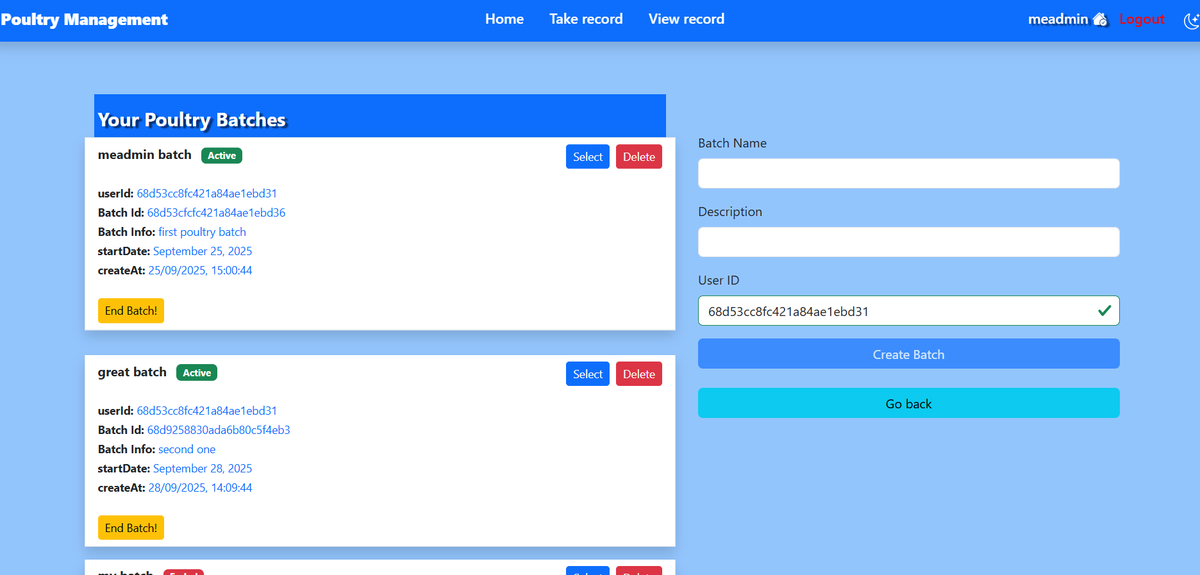Click the meadmin username
1200x575 pixels.
pos(1058,19)
